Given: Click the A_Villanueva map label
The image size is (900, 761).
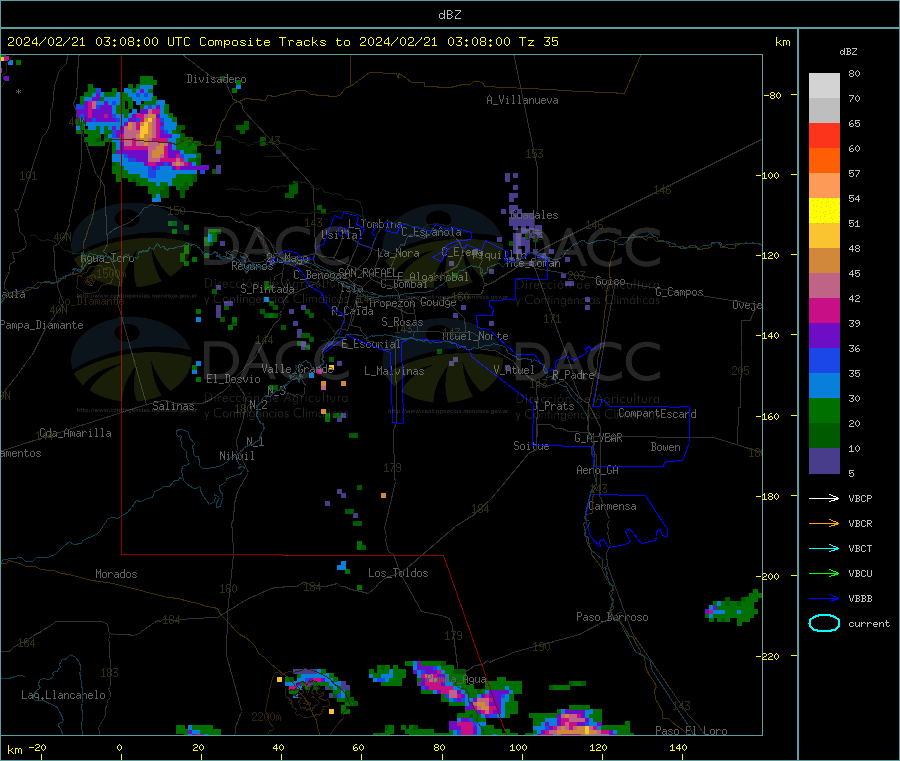Looking at the screenshot, I should click(522, 100).
